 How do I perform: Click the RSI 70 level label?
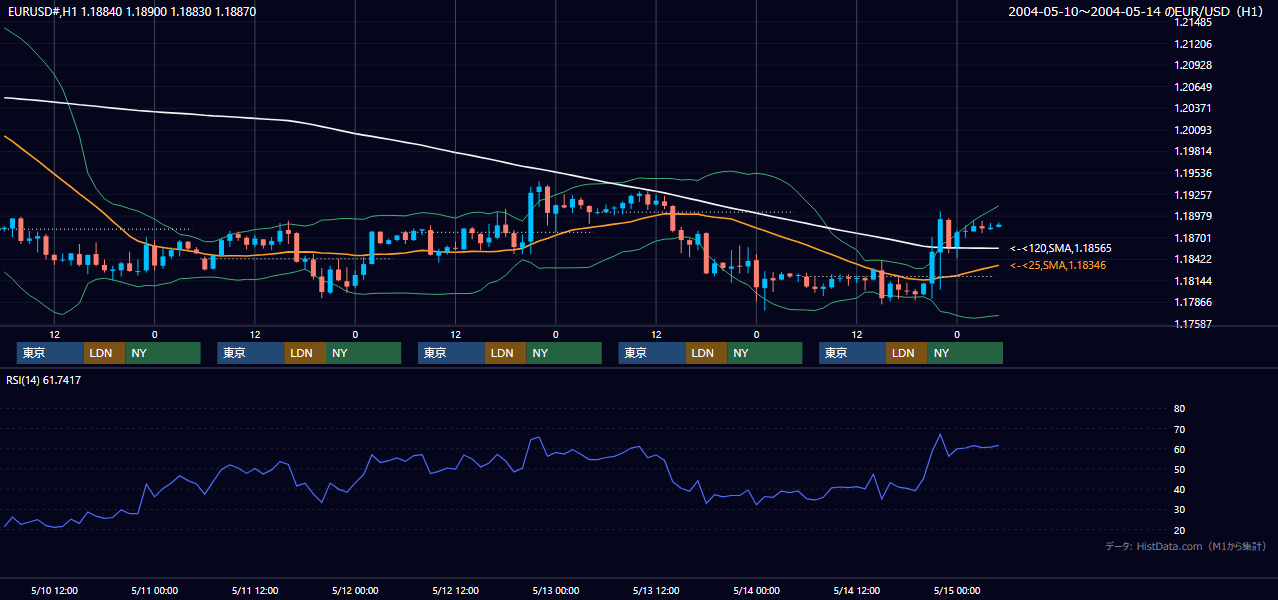1179,429
